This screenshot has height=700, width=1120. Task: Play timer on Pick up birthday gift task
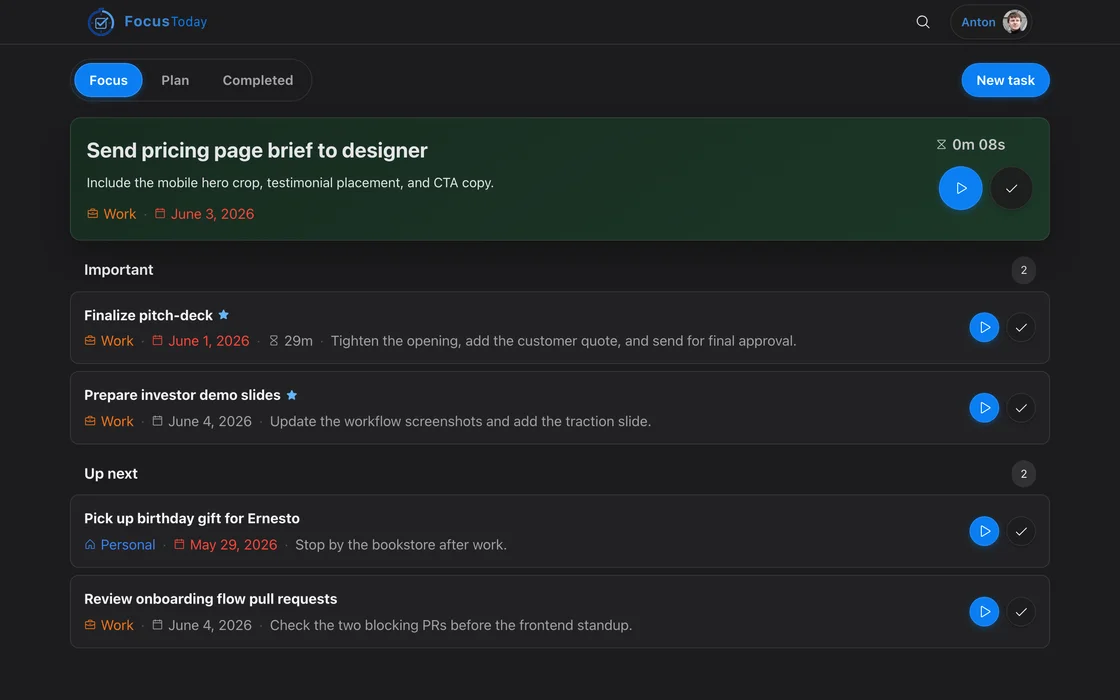[984, 531]
